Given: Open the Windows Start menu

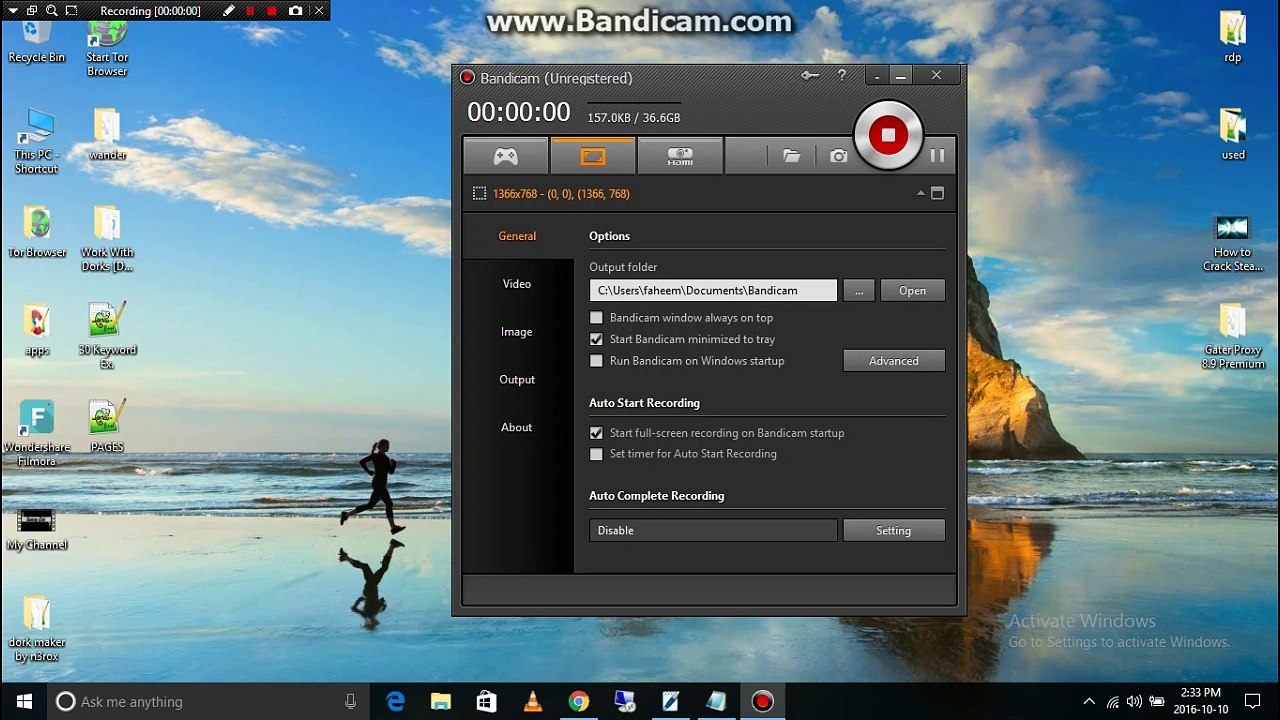Looking at the screenshot, I should pyautogui.click(x=24, y=701).
